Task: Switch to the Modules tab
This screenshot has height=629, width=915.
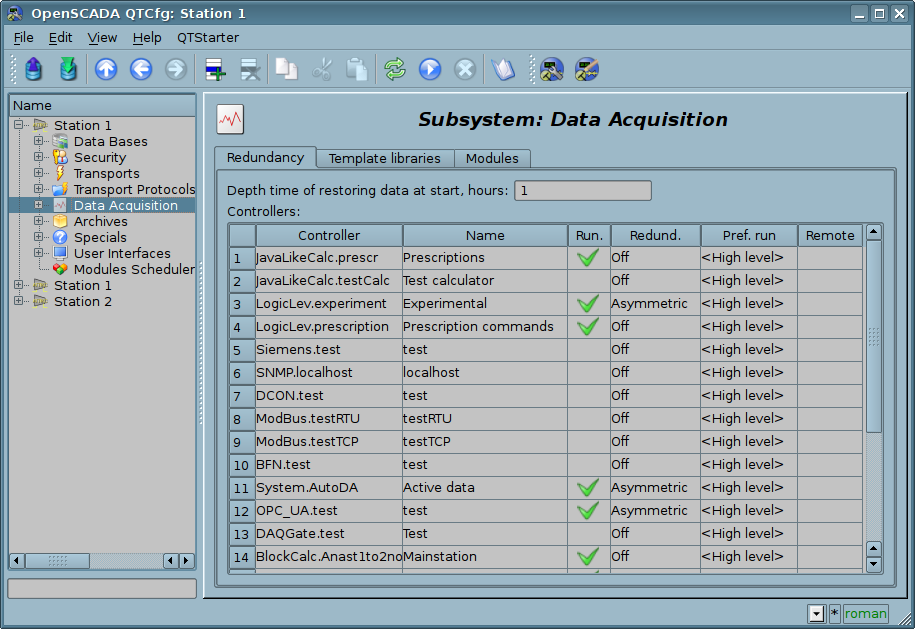Action: [492, 159]
